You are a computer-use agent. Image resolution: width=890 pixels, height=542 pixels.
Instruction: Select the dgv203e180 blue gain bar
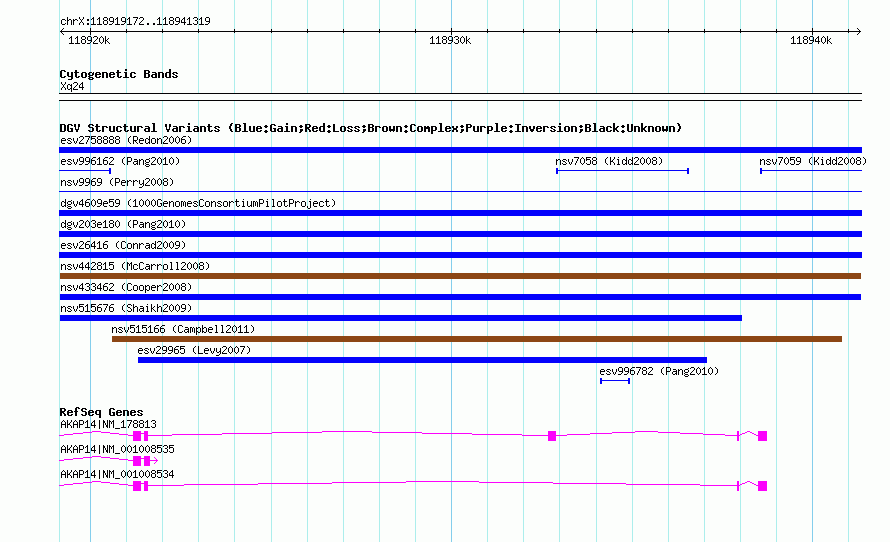pos(460,234)
